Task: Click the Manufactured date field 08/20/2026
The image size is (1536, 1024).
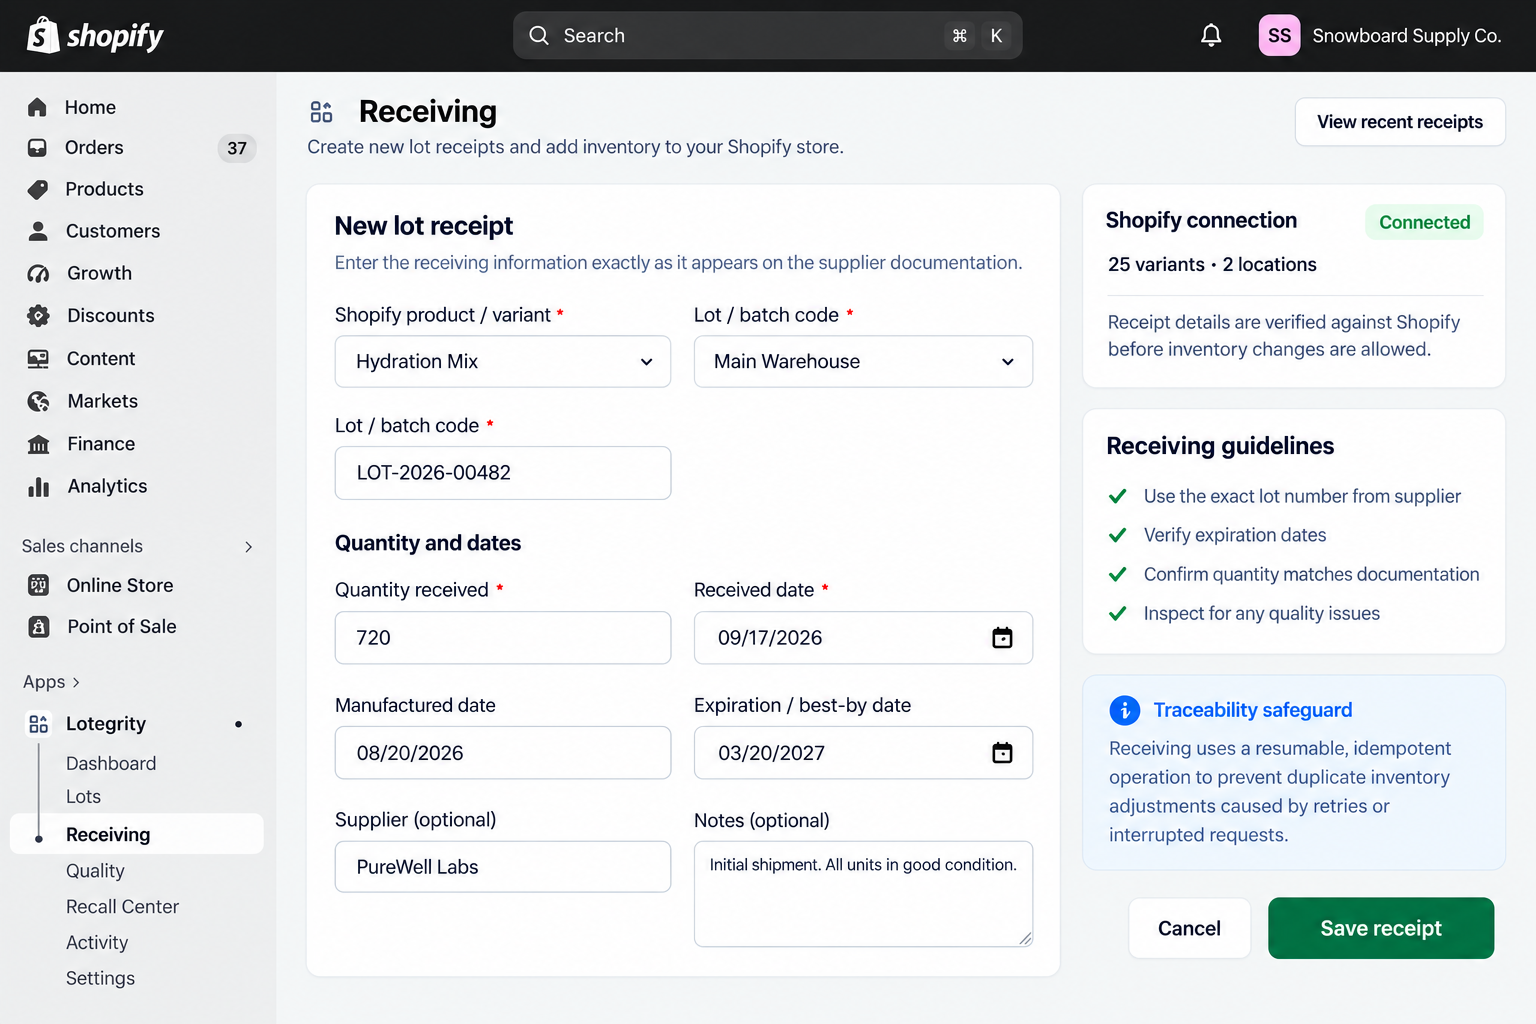Action: [503, 753]
